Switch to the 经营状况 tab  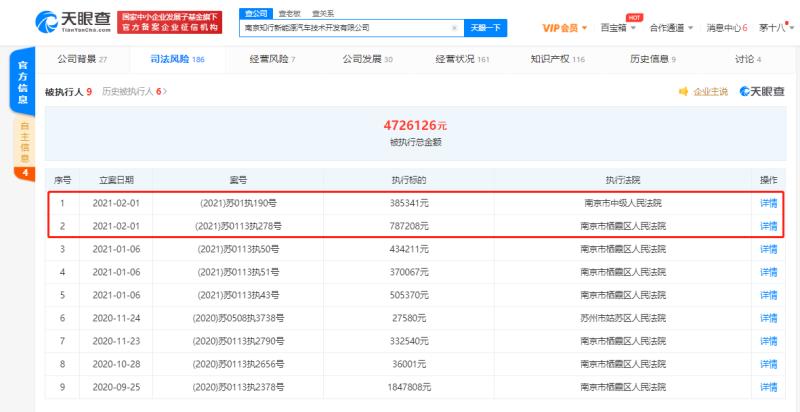pyautogui.click(x=462, y=59)
